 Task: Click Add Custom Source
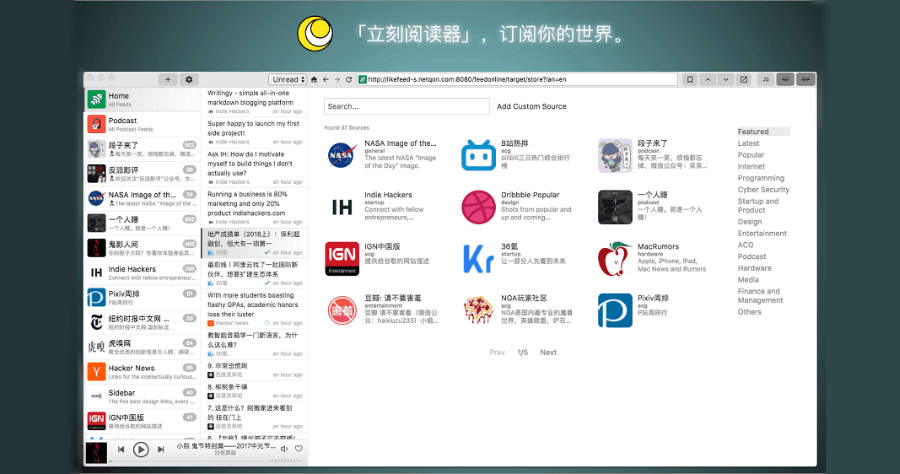(x=532, y=106)
